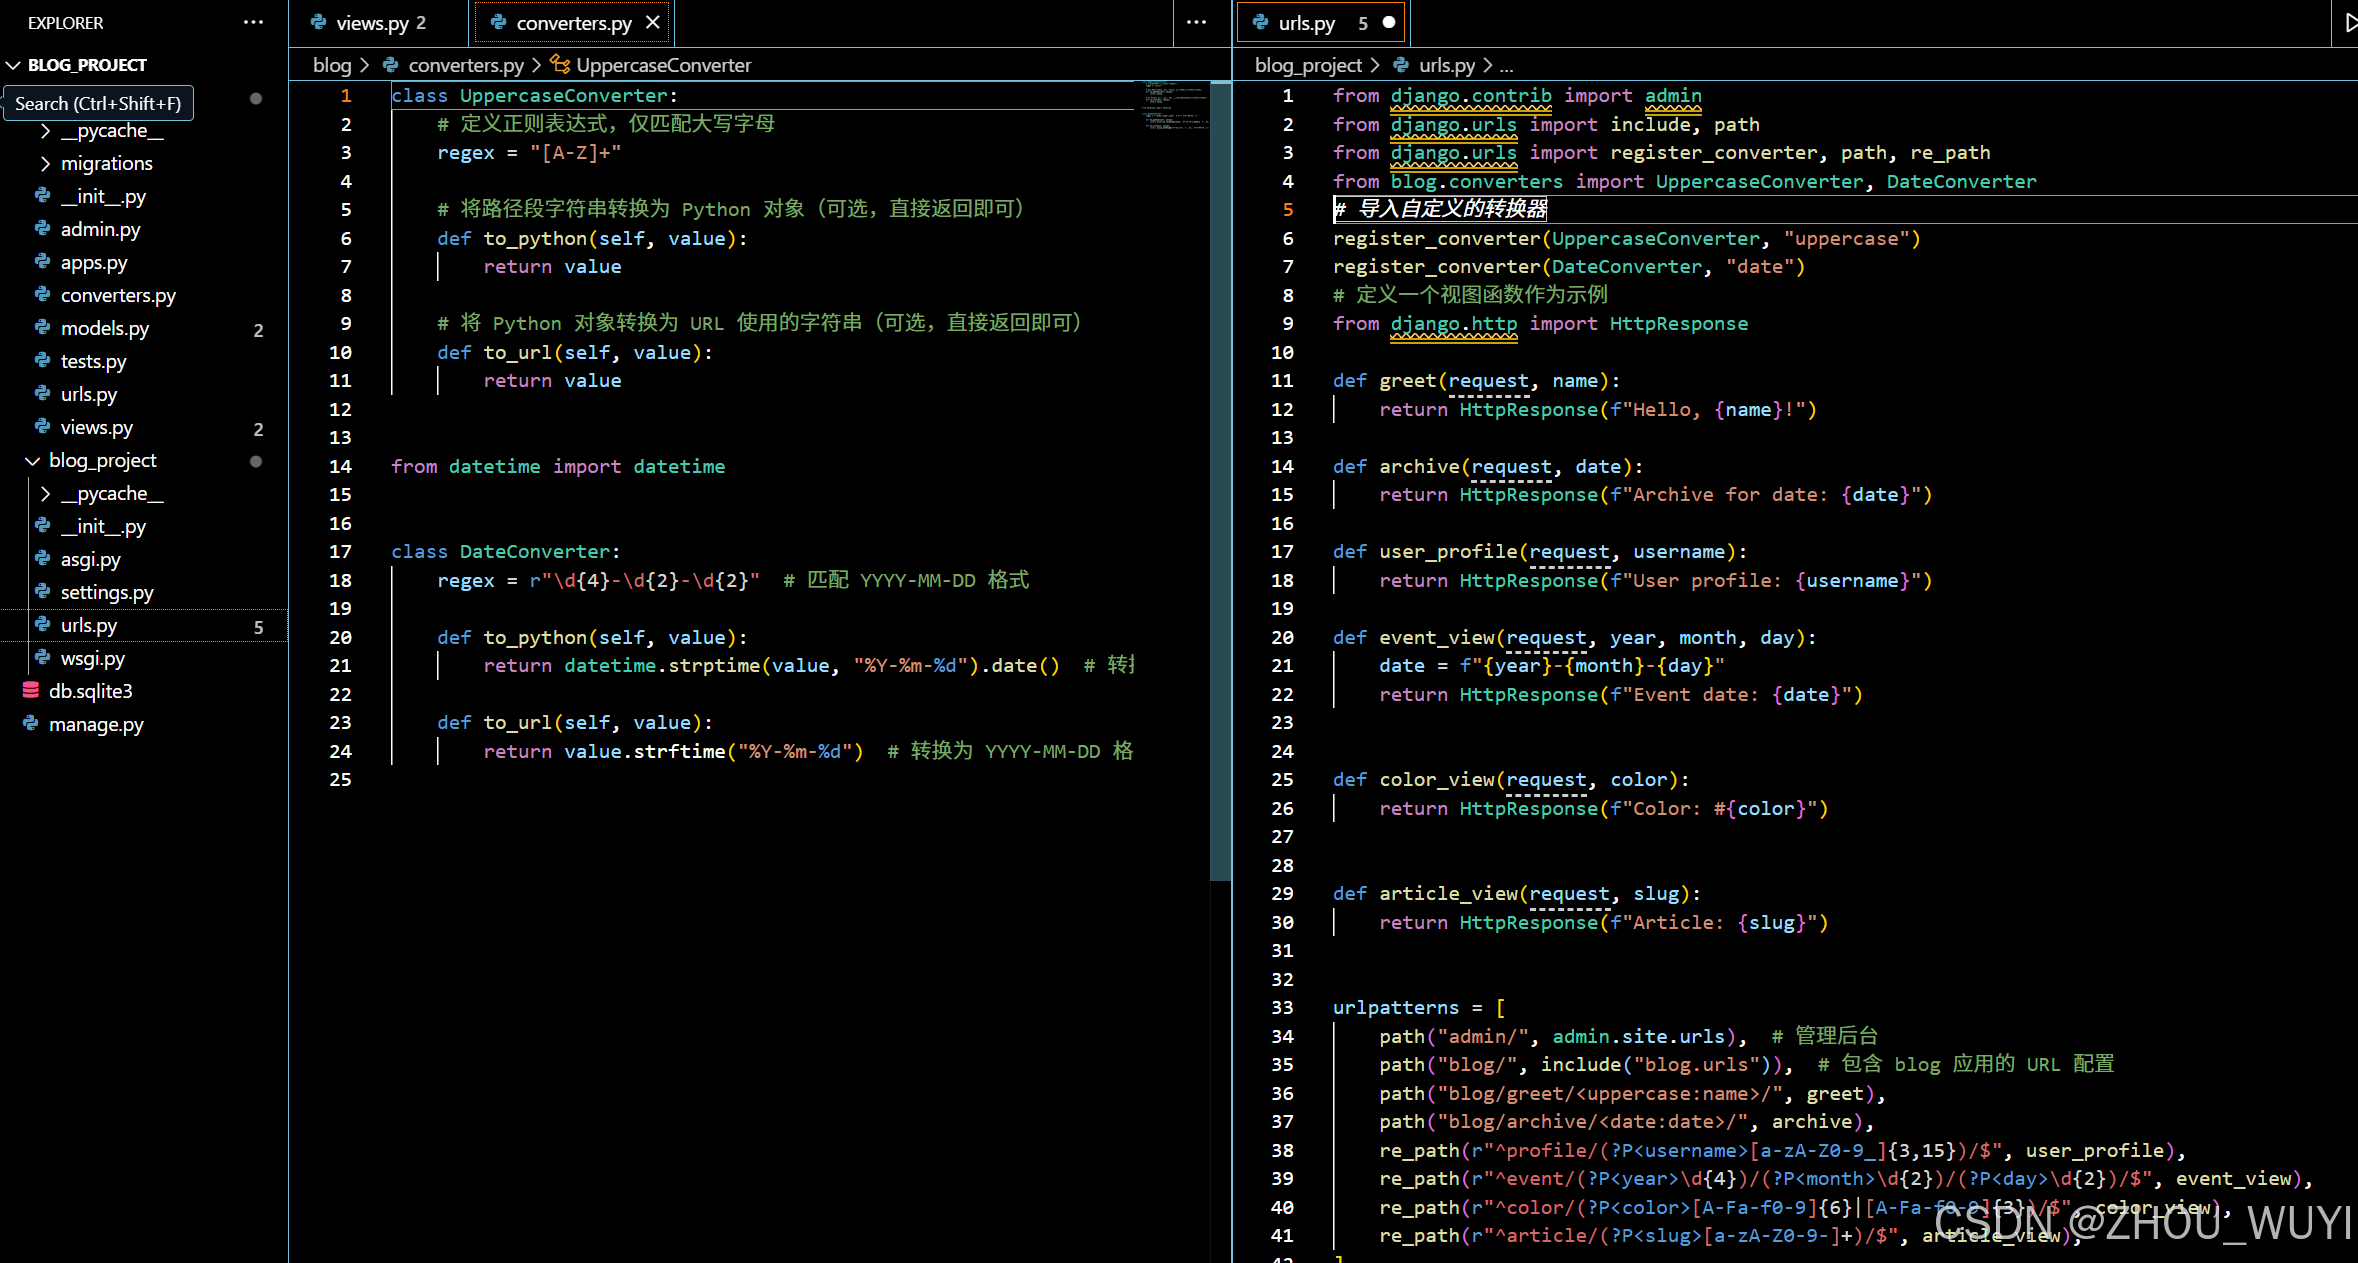This screenshot has width=2358, height=1263.
Task: Open admin.py in explorer
Action: coord(100,229)
